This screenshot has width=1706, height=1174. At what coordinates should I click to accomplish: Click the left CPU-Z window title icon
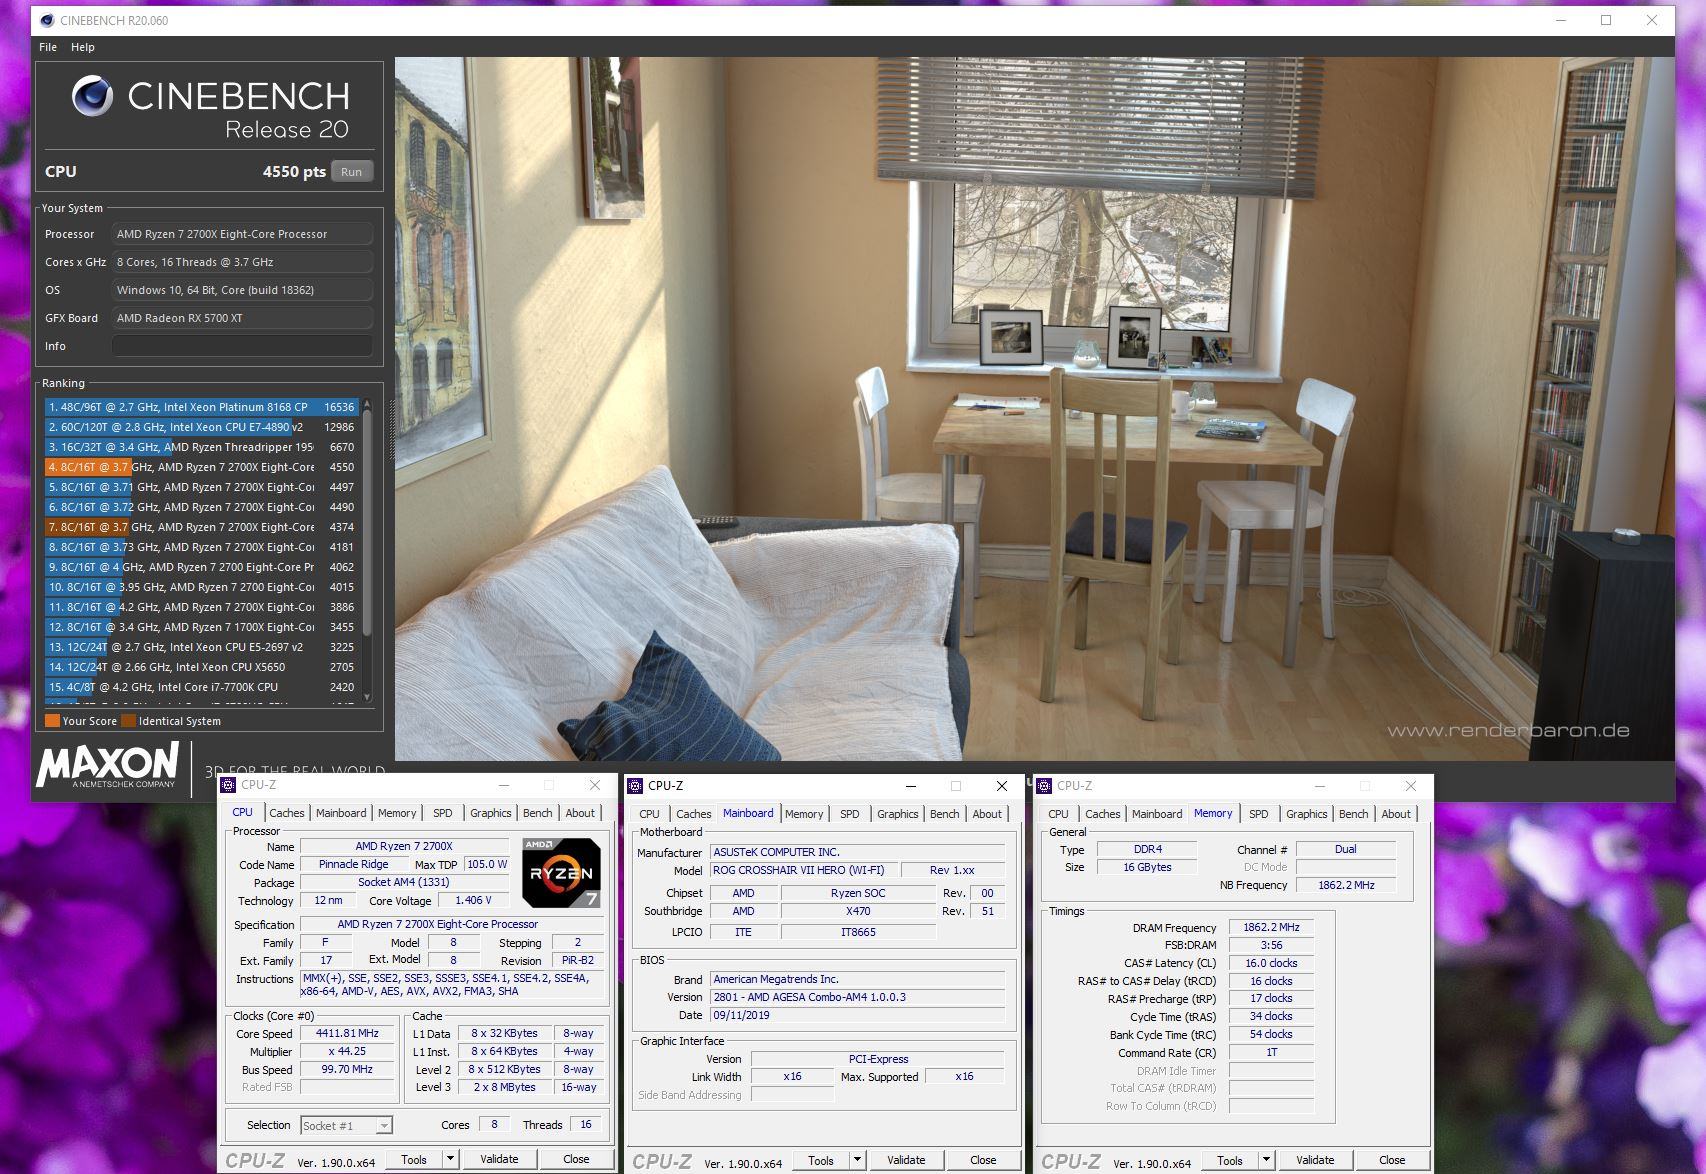pos(228,785)
